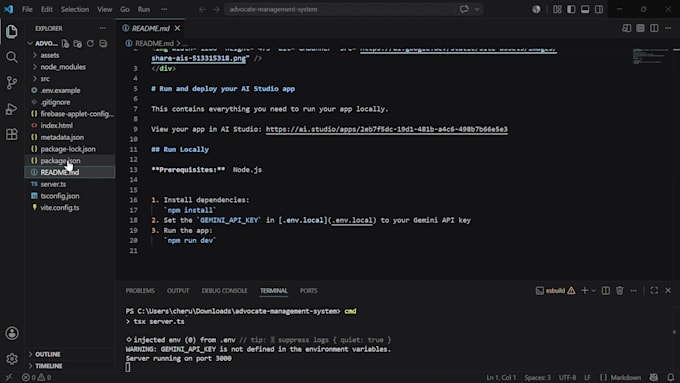Screen dimensions: 680x383
Task: Click the editor minimap
Action: point(651,56)
